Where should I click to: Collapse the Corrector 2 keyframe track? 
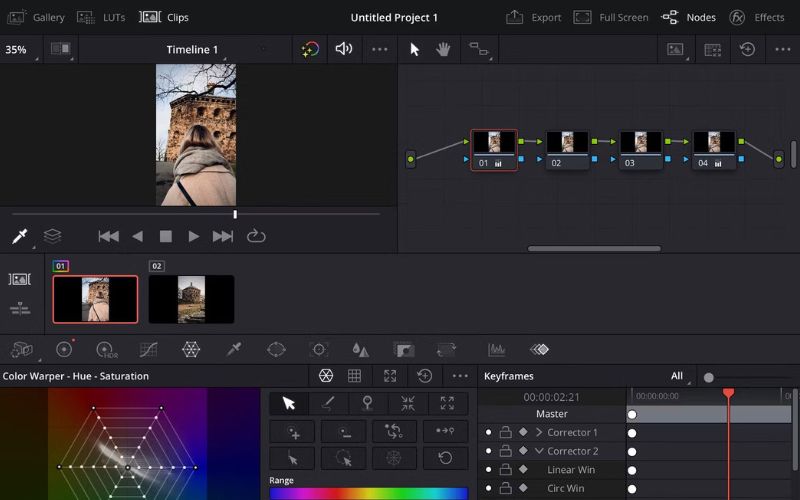[x=539, y=451]
